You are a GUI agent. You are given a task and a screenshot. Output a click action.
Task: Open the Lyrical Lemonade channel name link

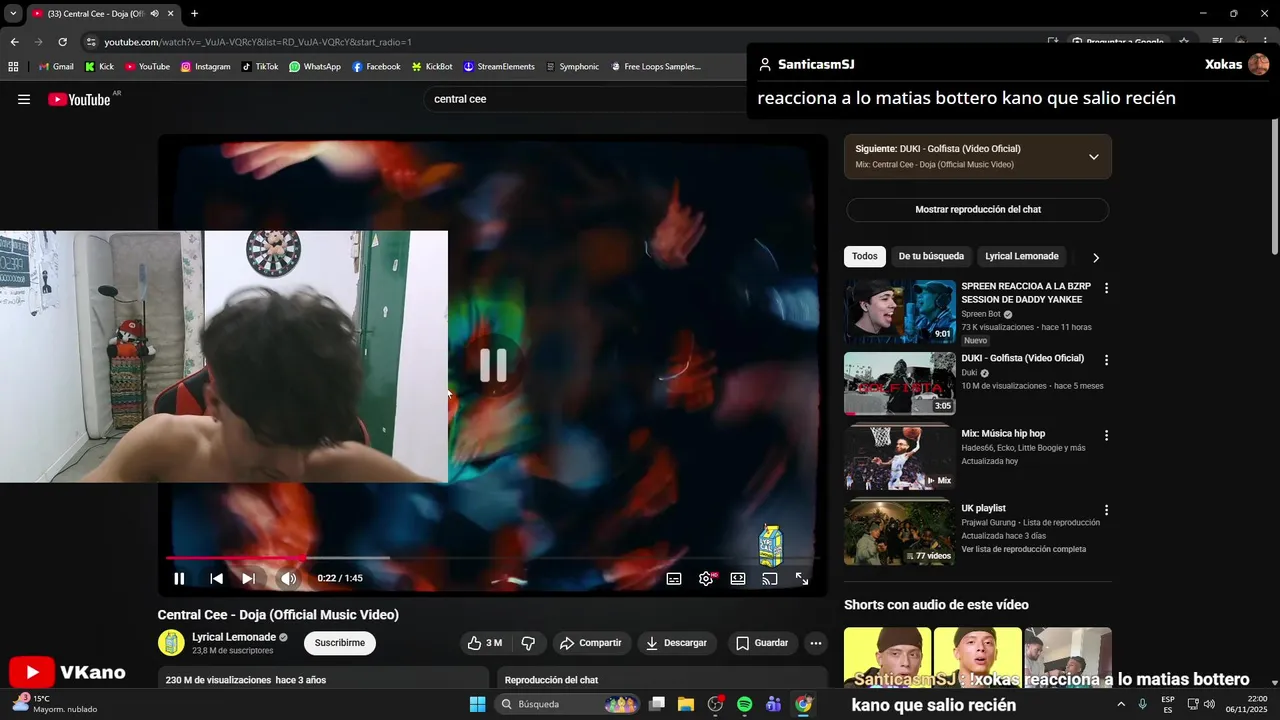click(234, 637)
